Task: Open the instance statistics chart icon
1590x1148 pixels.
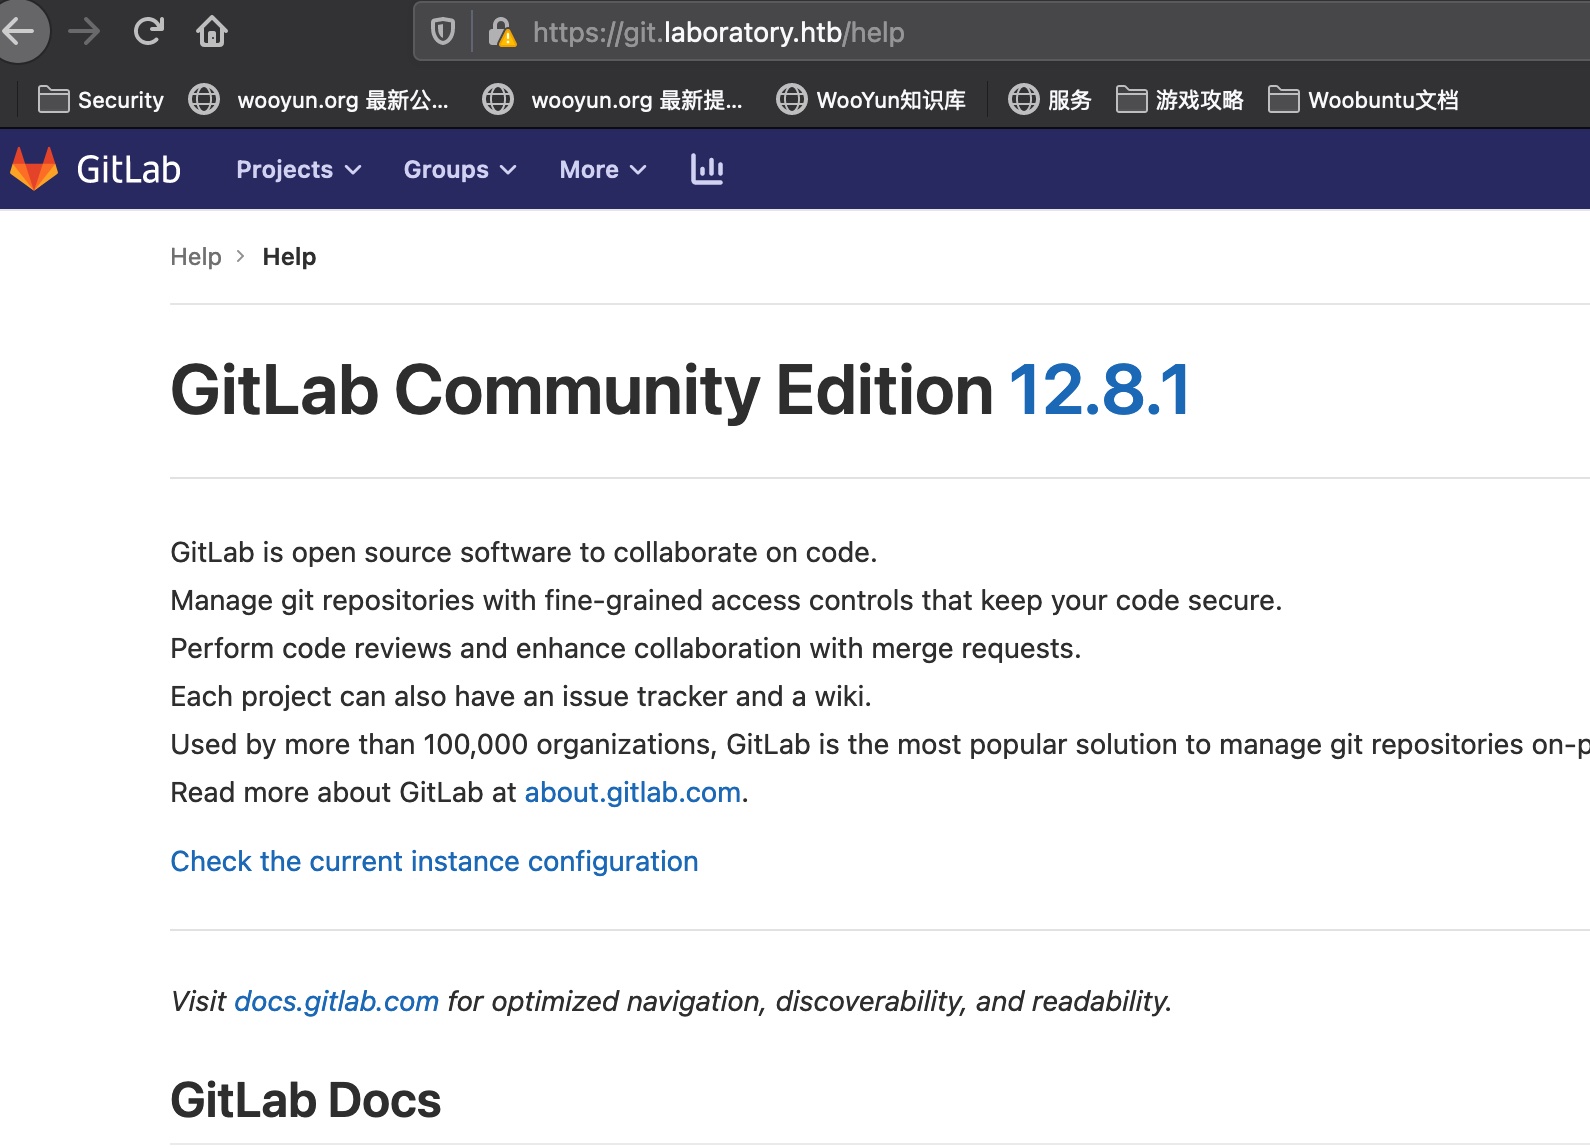Action: 707,169
